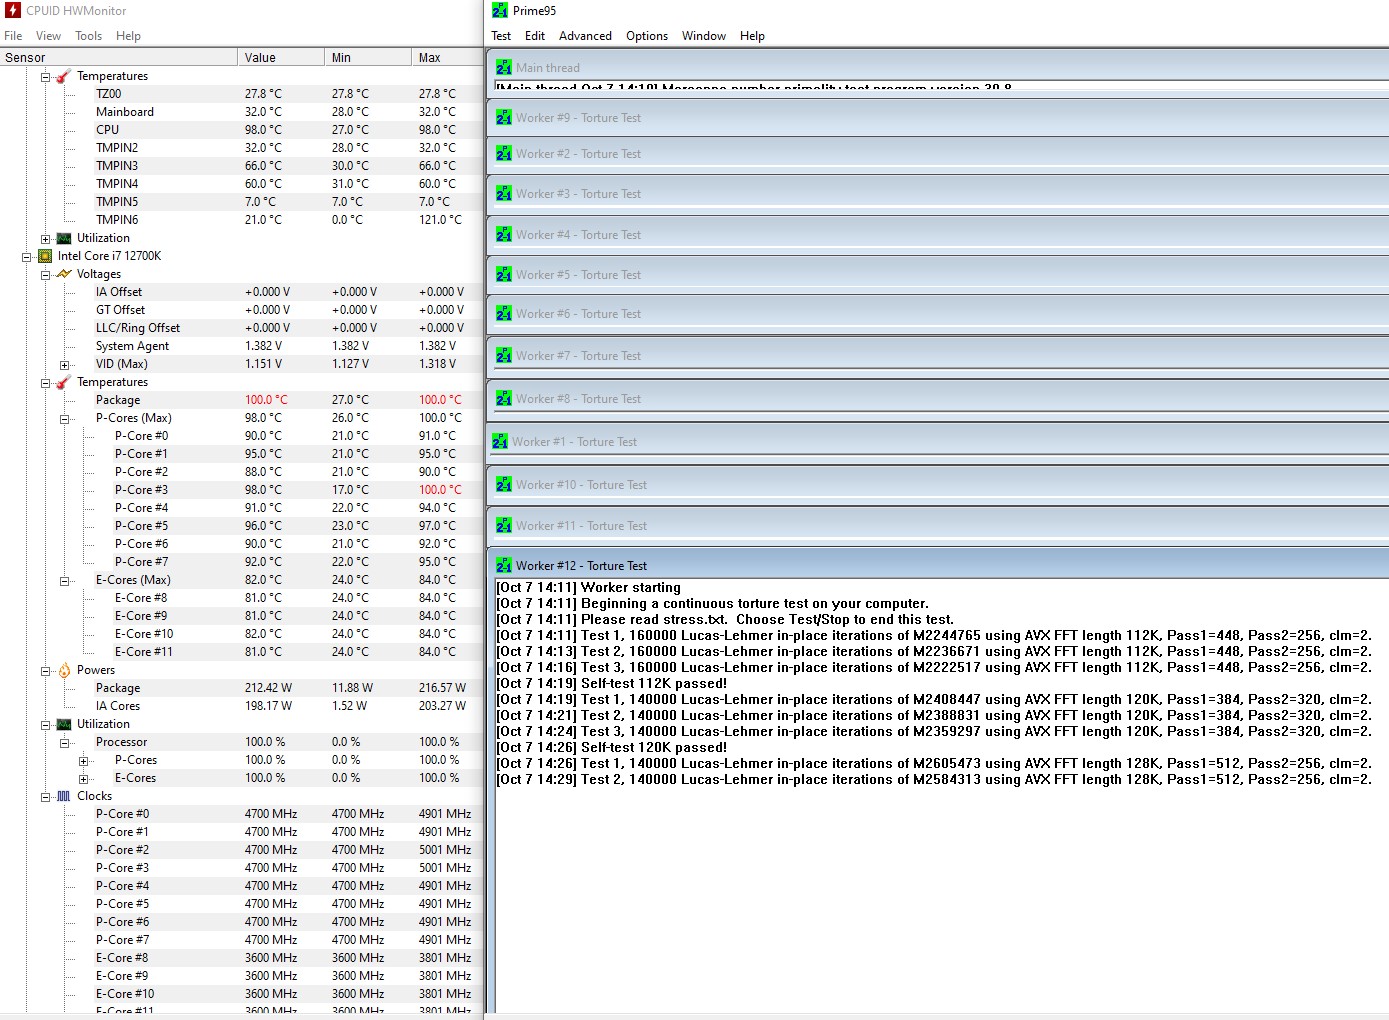The image size is (1389, 1020).
Task: Activate the Worker #12 Torture Test title bar
Action: click(x=939, y=565)
